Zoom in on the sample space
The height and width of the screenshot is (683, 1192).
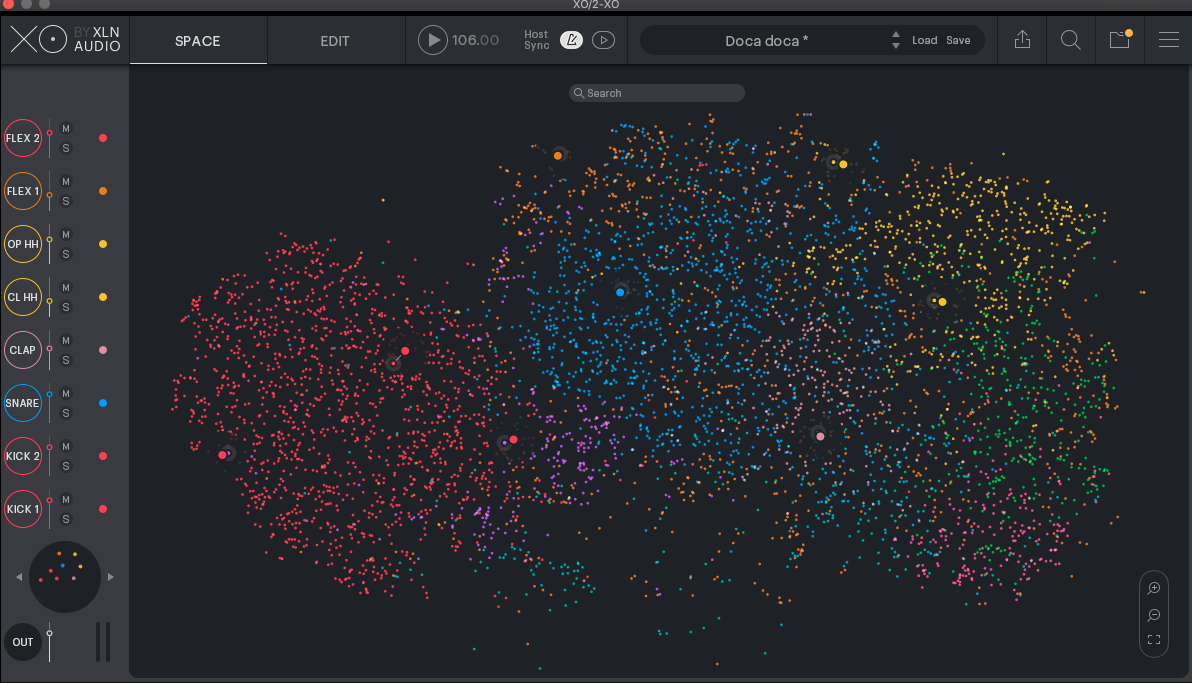coord(1154,589)
